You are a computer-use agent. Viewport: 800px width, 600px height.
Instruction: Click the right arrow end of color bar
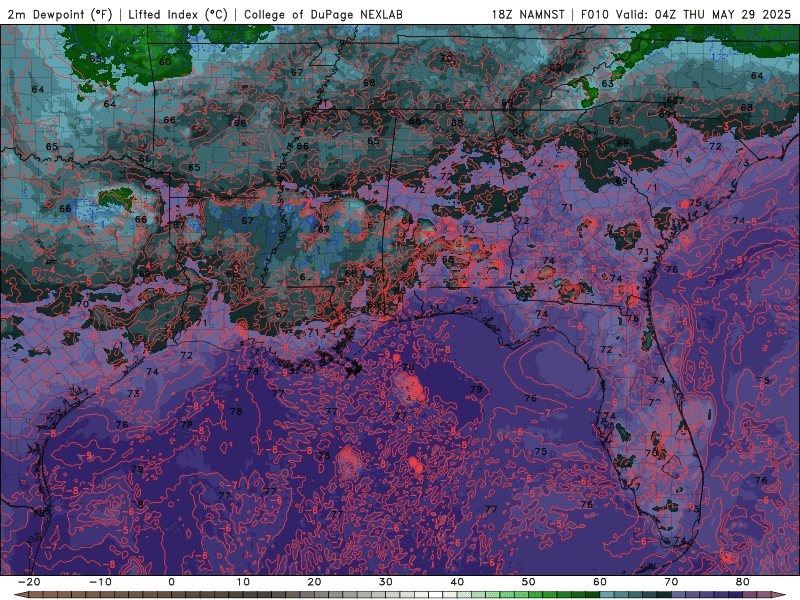pyautogui.click(x=779, y=595)
